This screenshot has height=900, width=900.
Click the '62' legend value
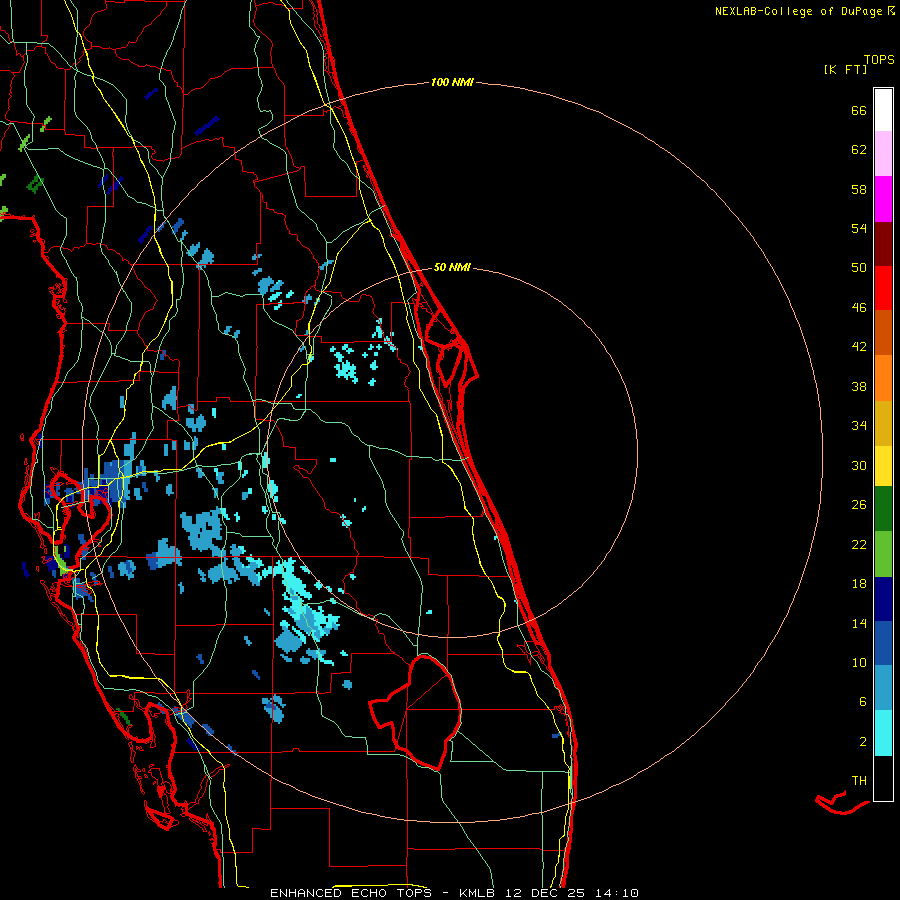[x=859, y=150]
